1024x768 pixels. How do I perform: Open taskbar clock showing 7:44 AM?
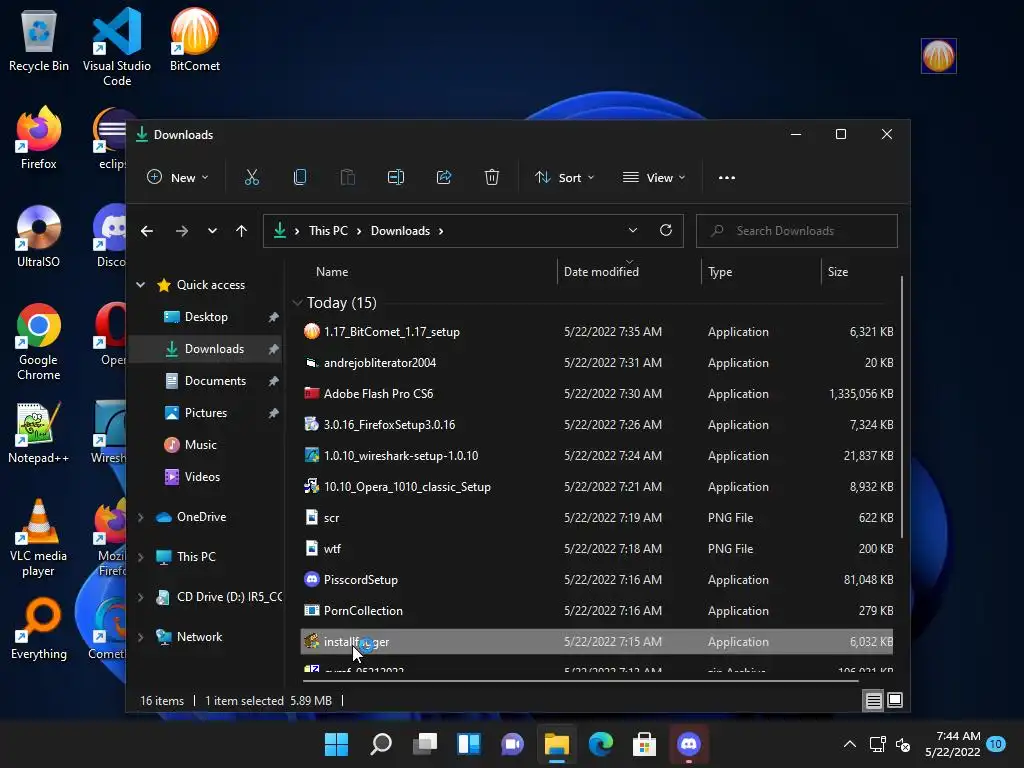(953, 744)
